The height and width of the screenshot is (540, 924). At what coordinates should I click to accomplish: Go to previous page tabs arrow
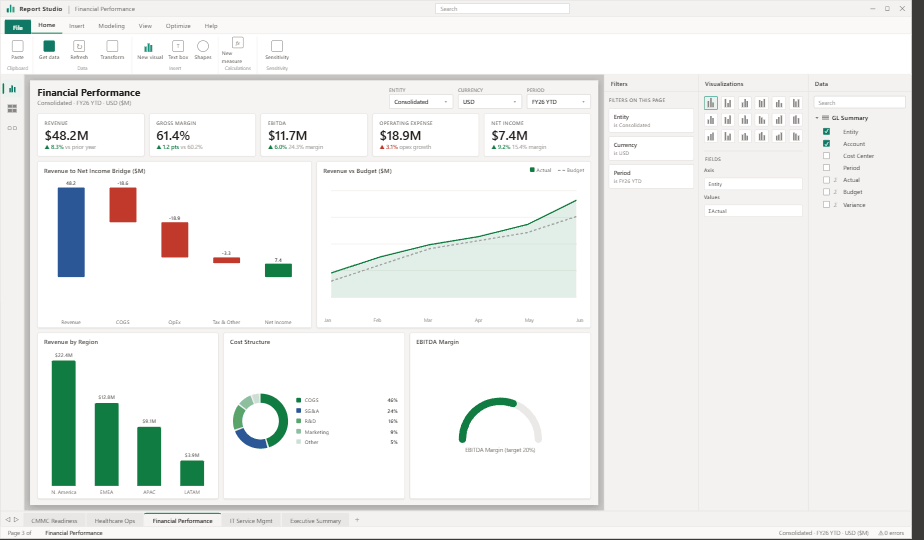coord(8,519)
